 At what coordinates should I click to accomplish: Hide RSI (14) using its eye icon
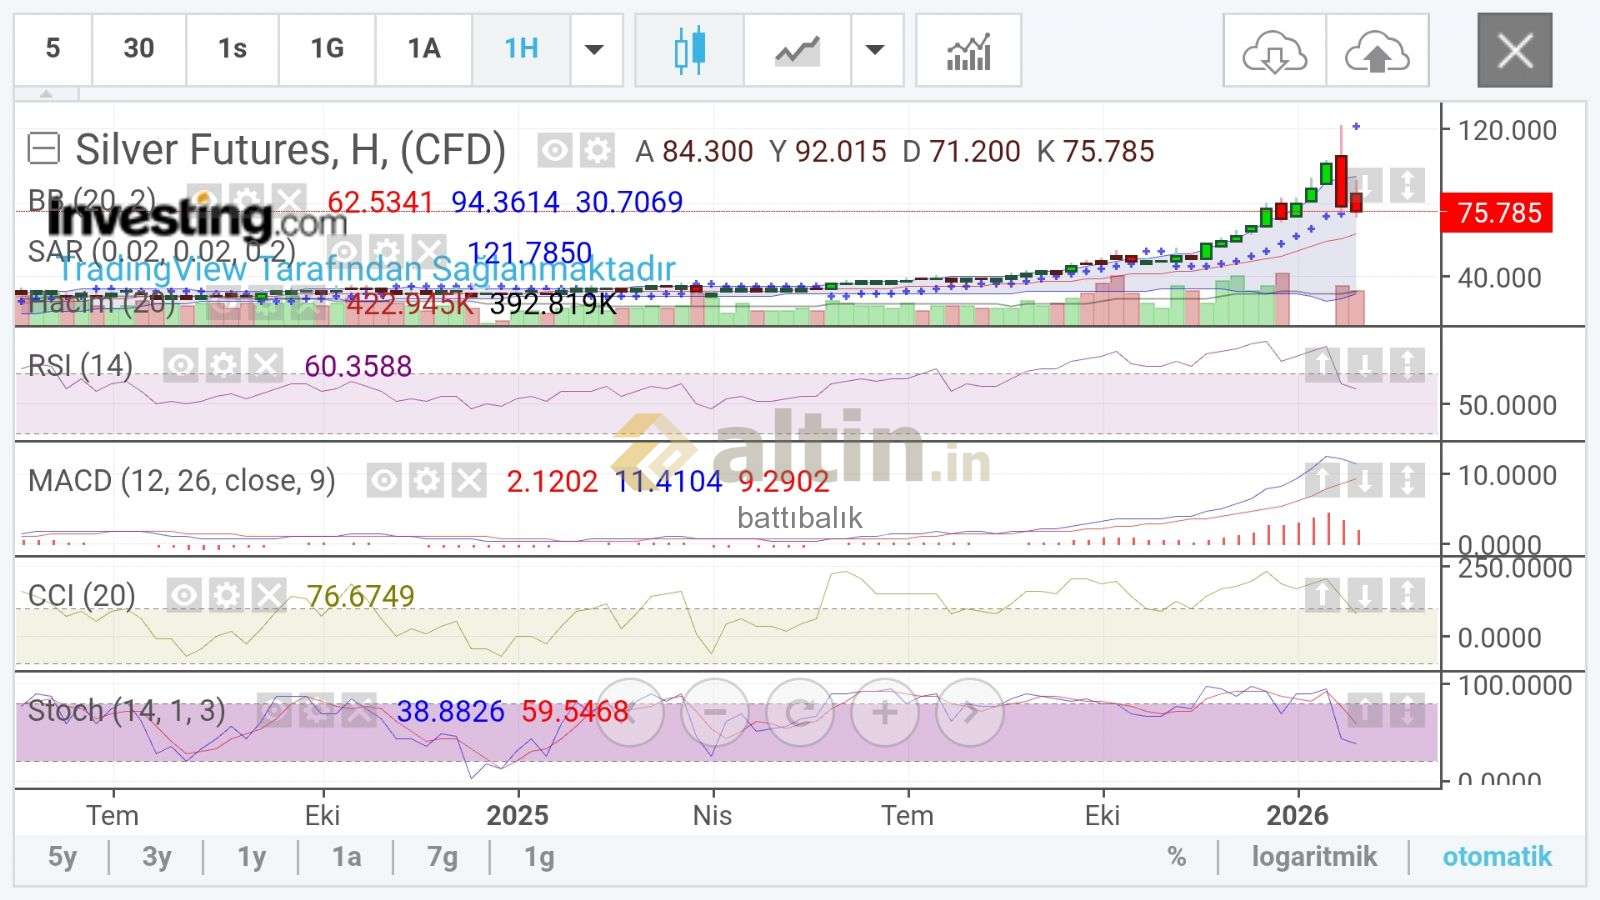point(181,366)
